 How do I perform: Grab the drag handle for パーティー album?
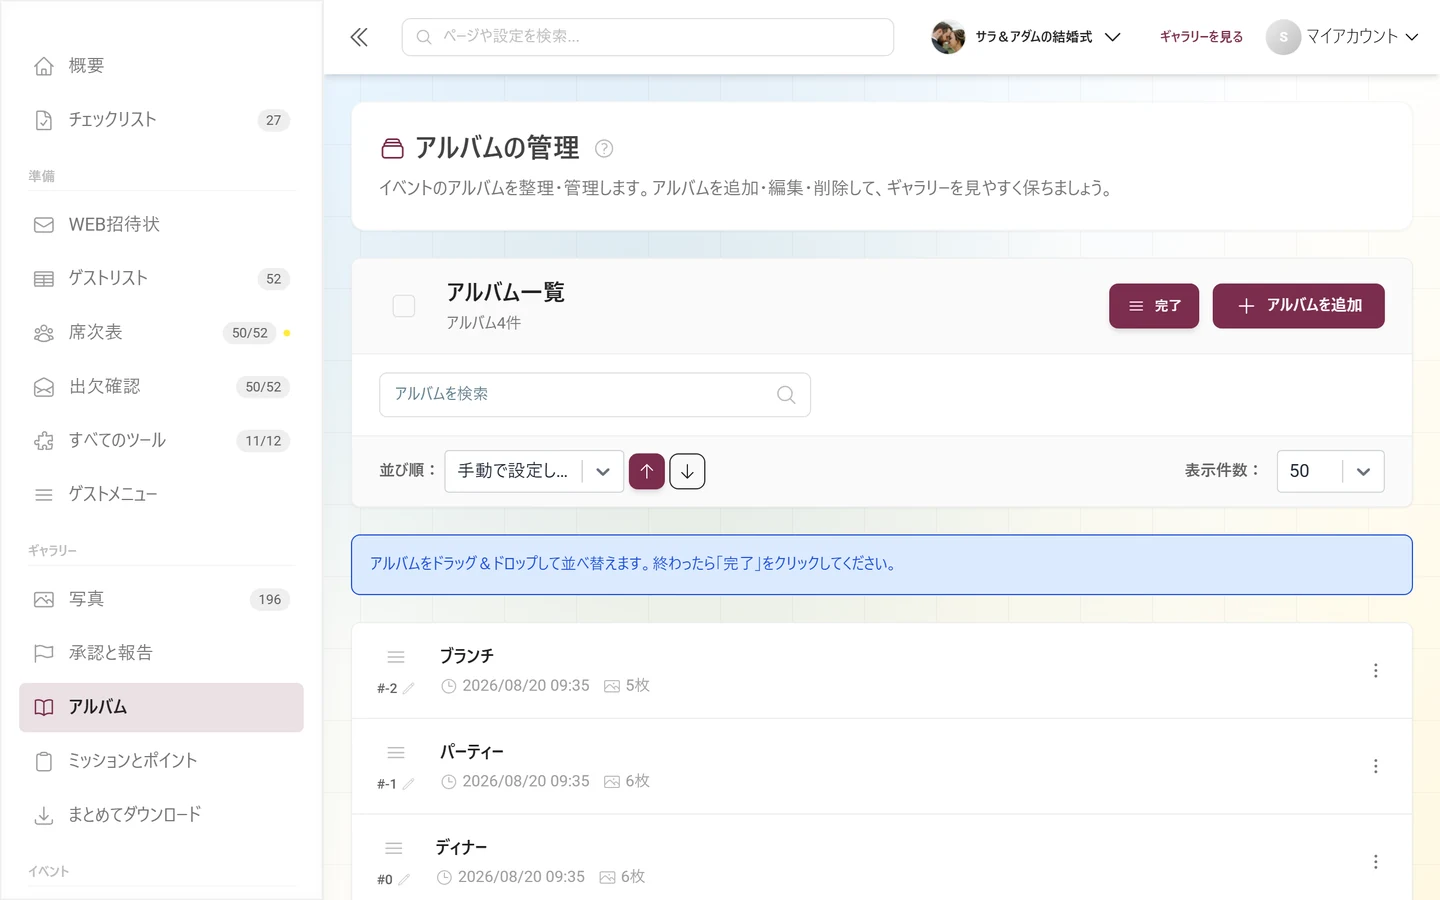point(396,753)
